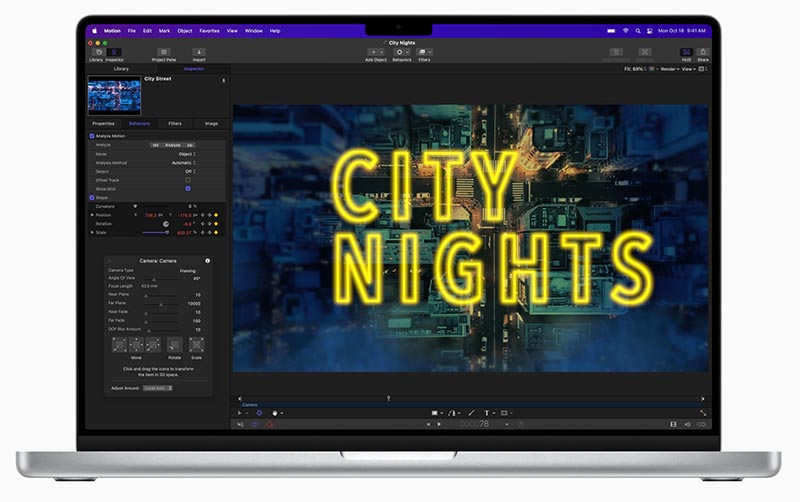Click the Analyze button

(x=172, y=145)
